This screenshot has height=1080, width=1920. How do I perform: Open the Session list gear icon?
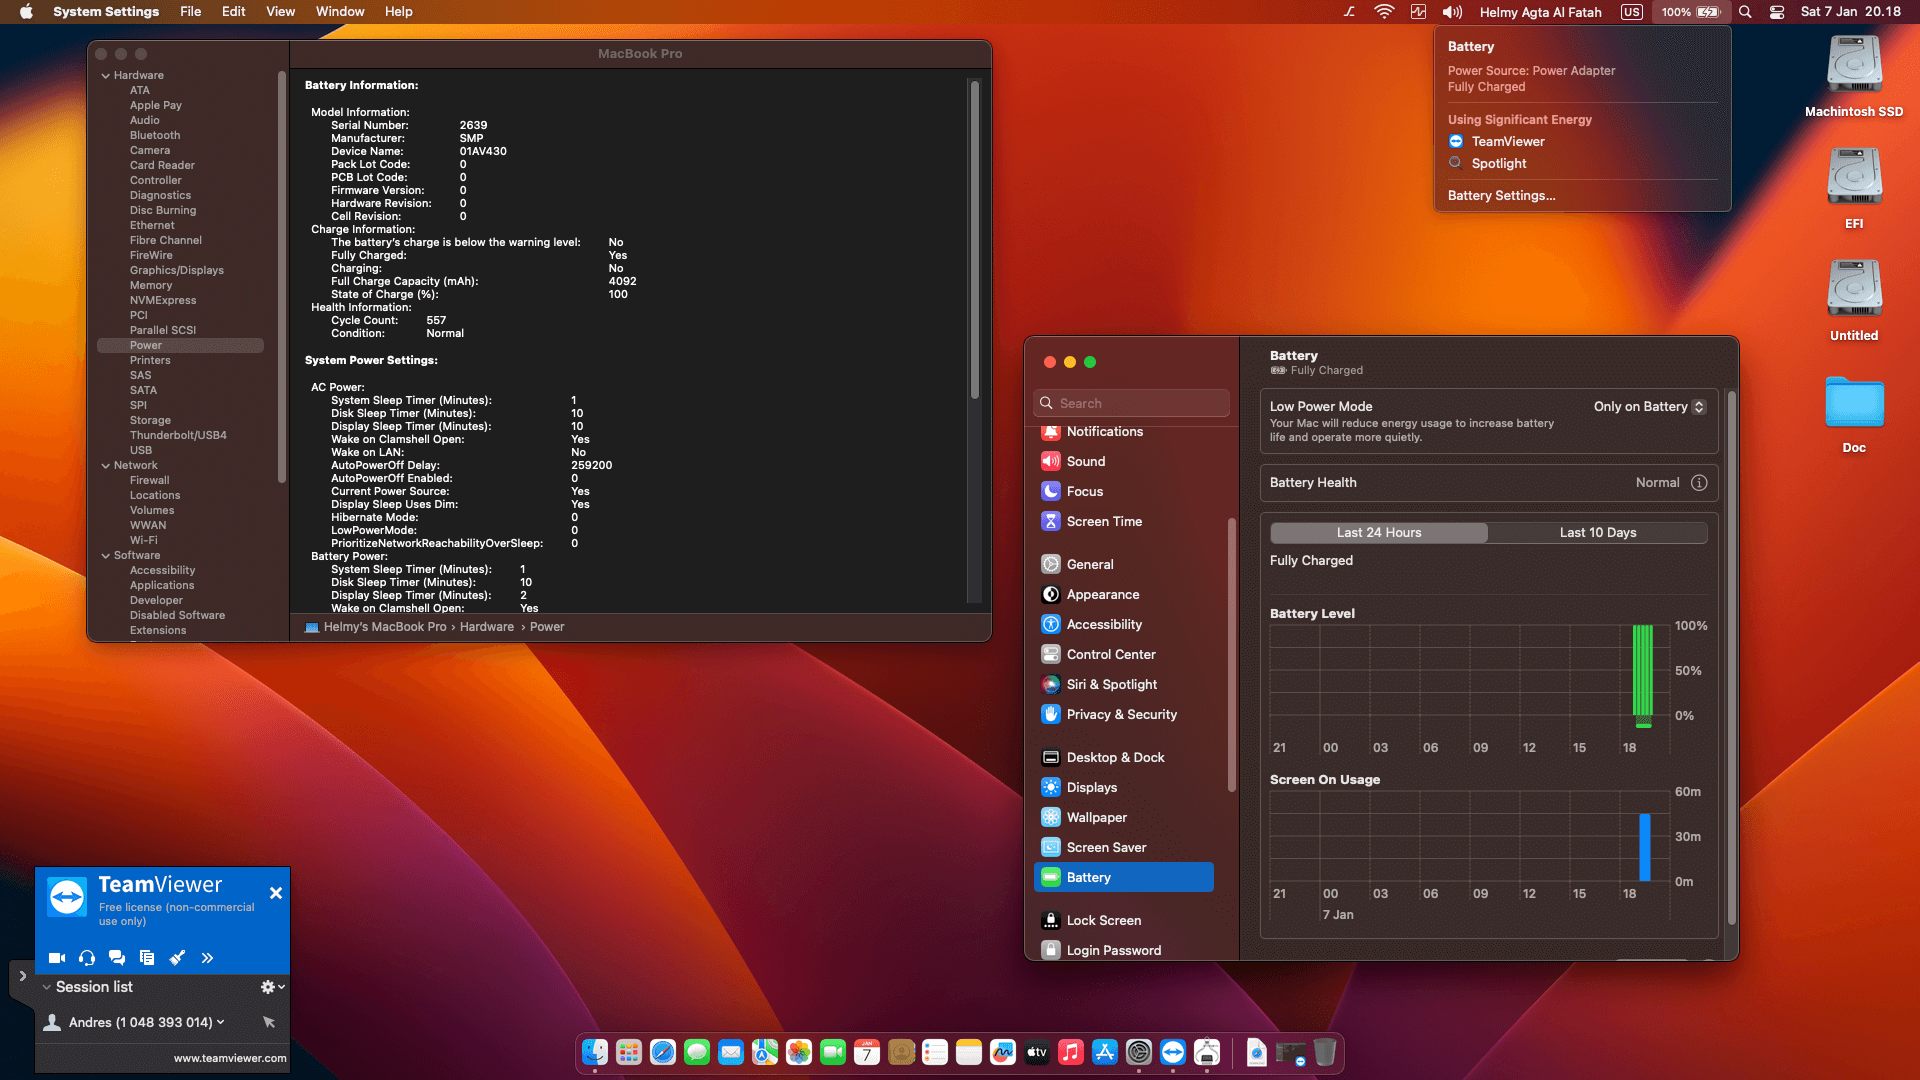(x=265, y=987)
